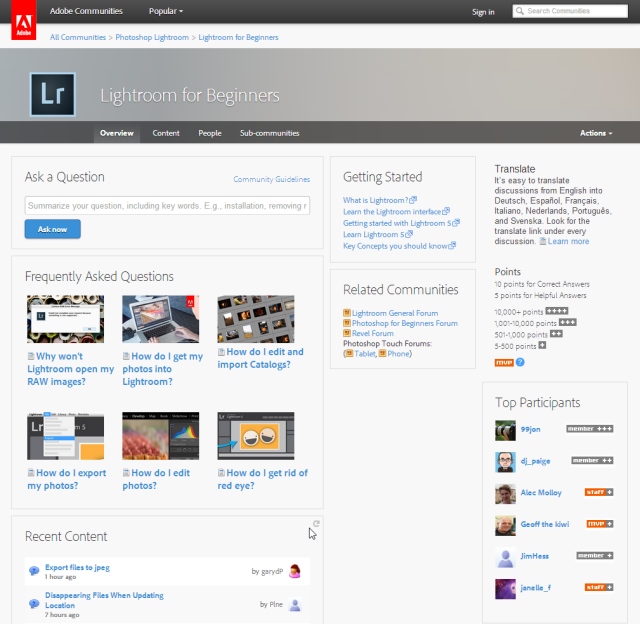The height and width of the screenshot is (624, 640).
Task: Open 99jon's profile link
Action: (x=530, y=429)
